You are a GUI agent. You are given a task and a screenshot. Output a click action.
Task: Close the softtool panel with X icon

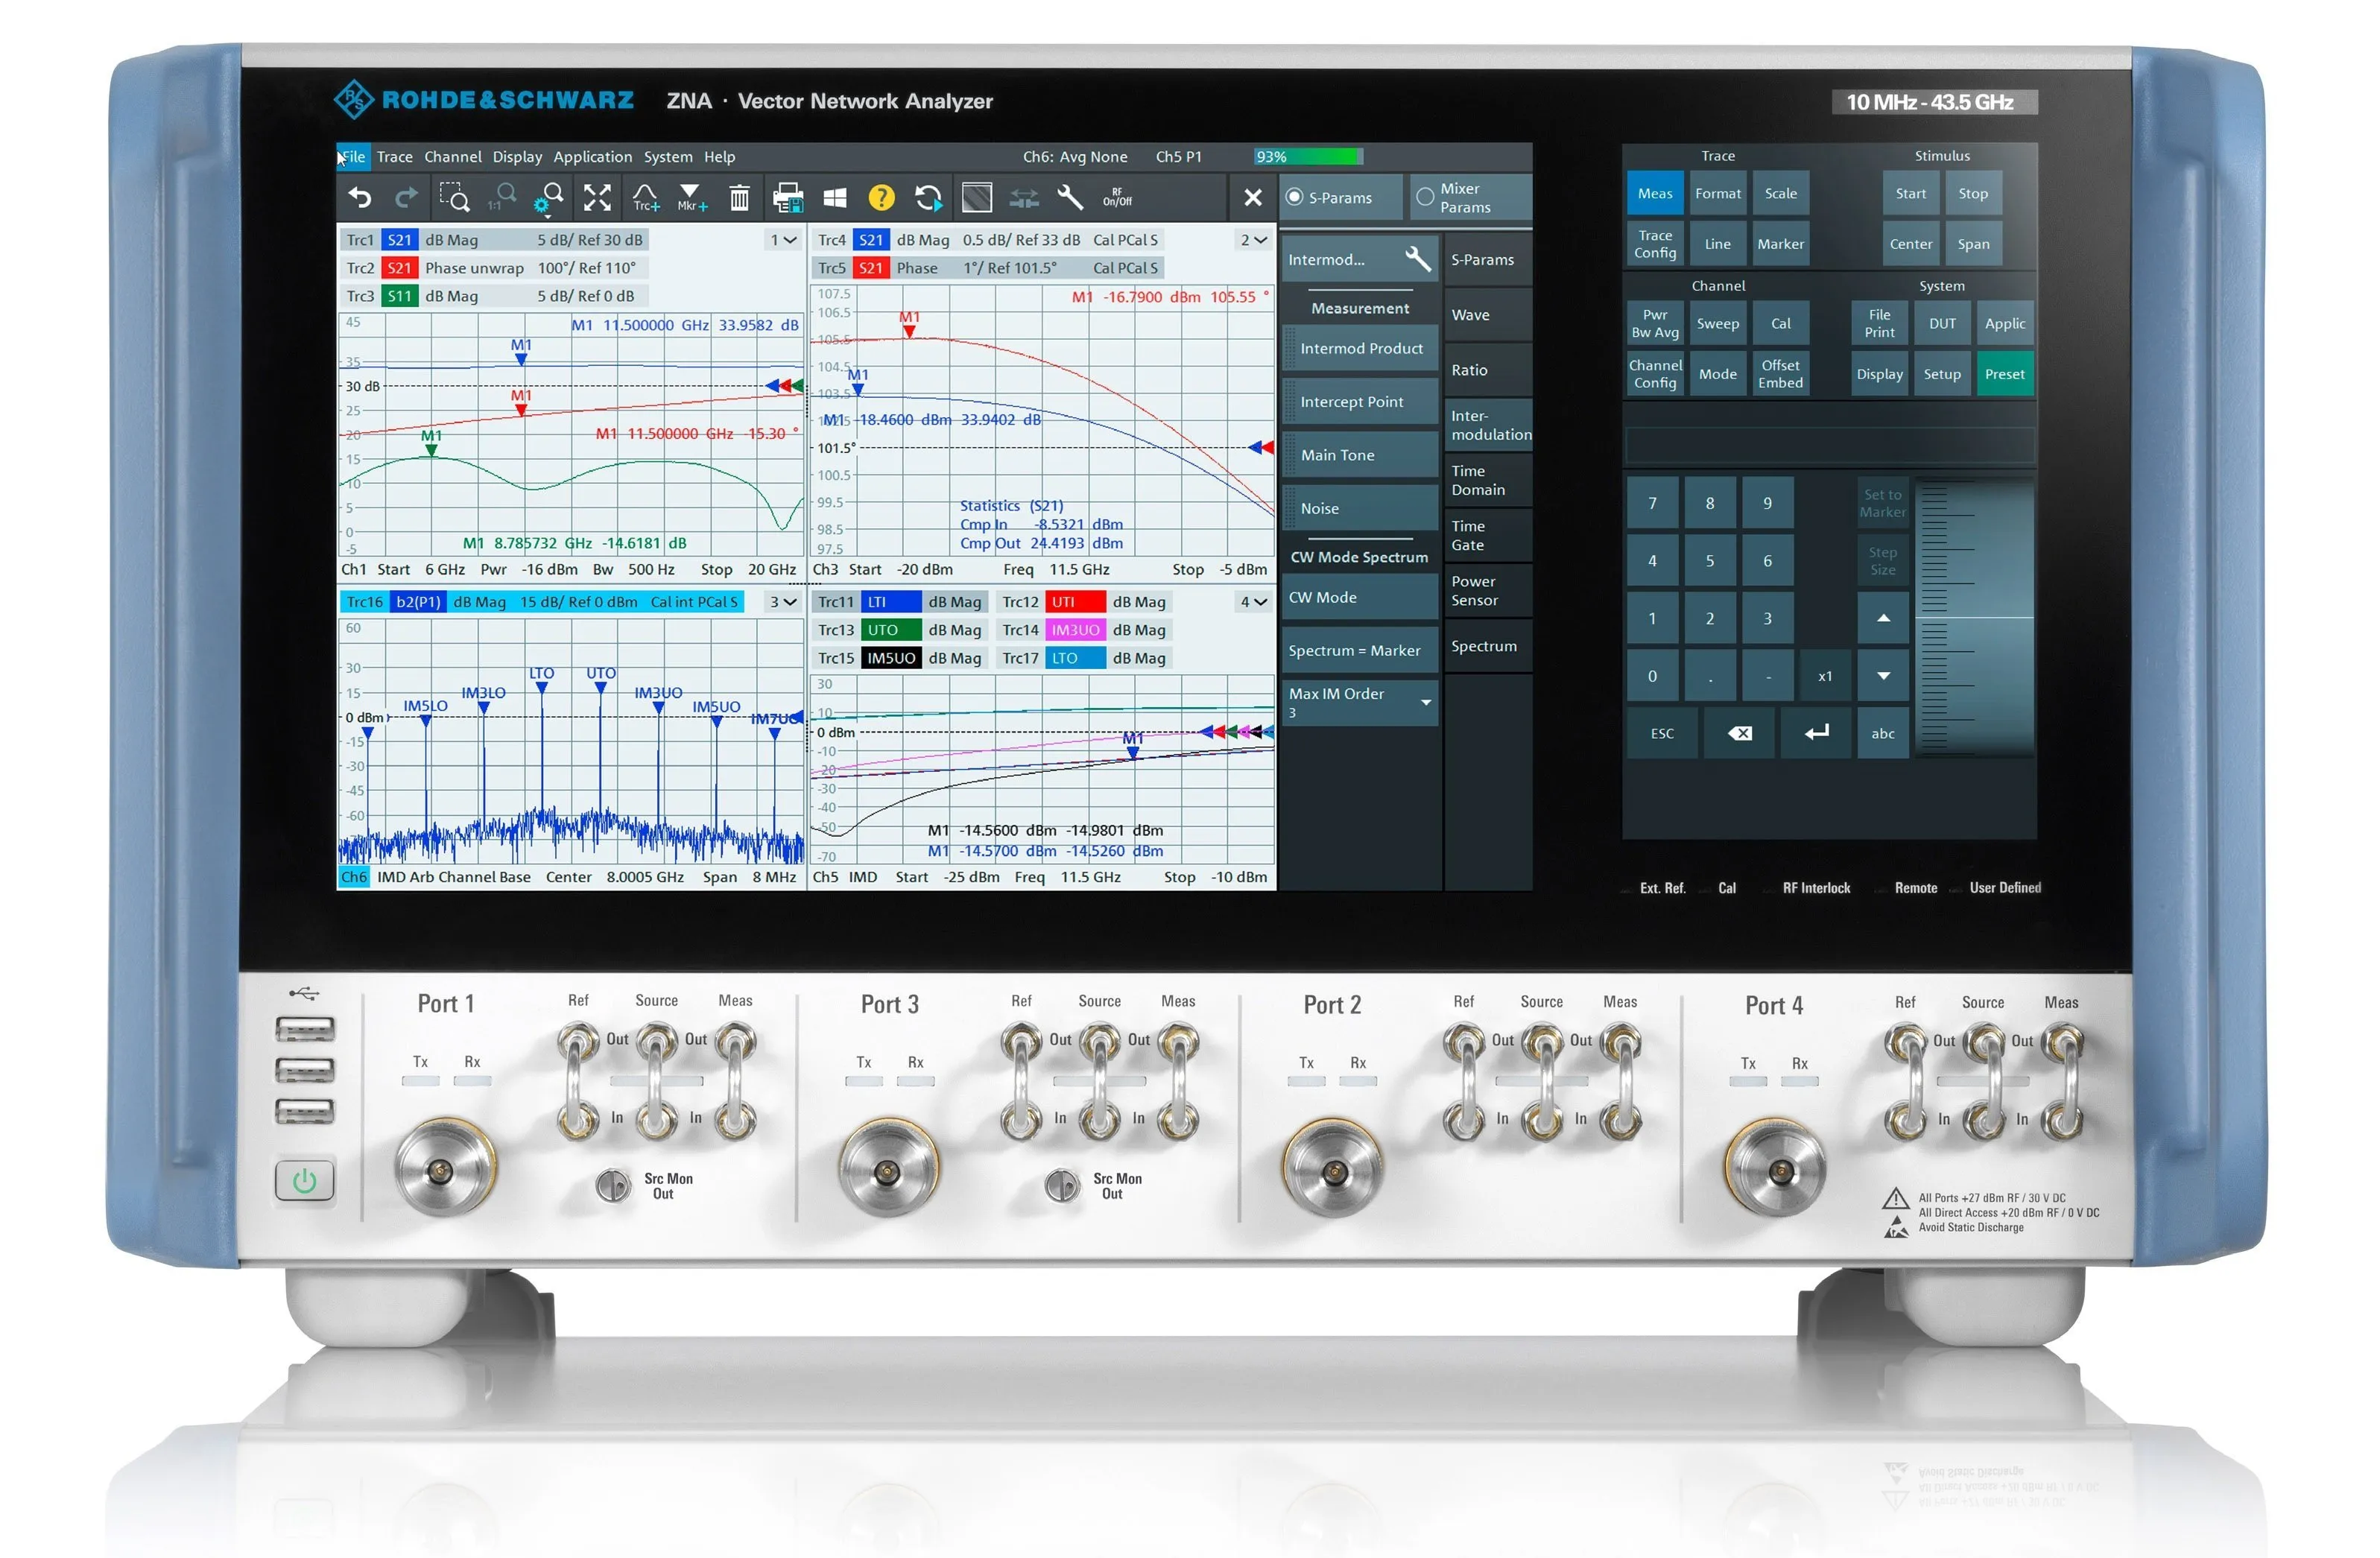pos(1253,198)
